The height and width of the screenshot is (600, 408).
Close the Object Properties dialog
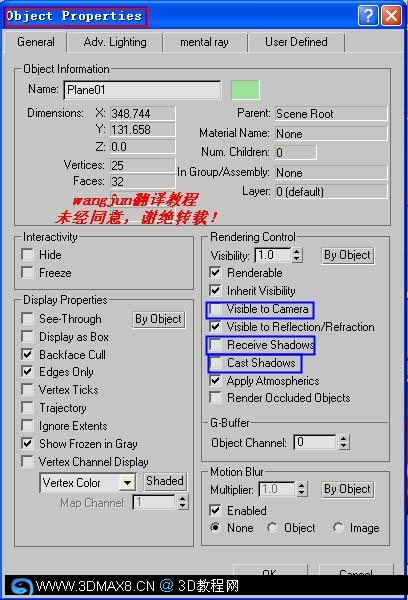click(x=392, y=16)
